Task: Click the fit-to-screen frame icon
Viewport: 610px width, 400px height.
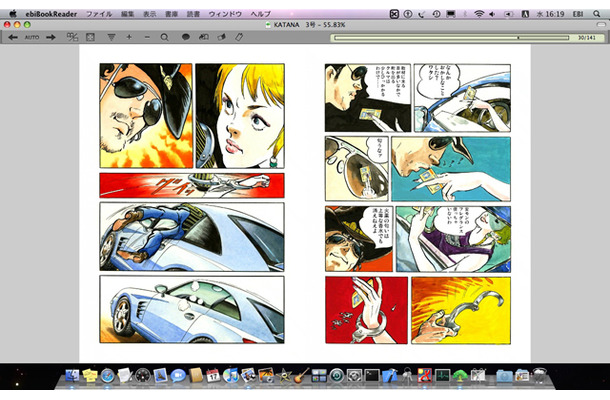Action: point(90,37)
